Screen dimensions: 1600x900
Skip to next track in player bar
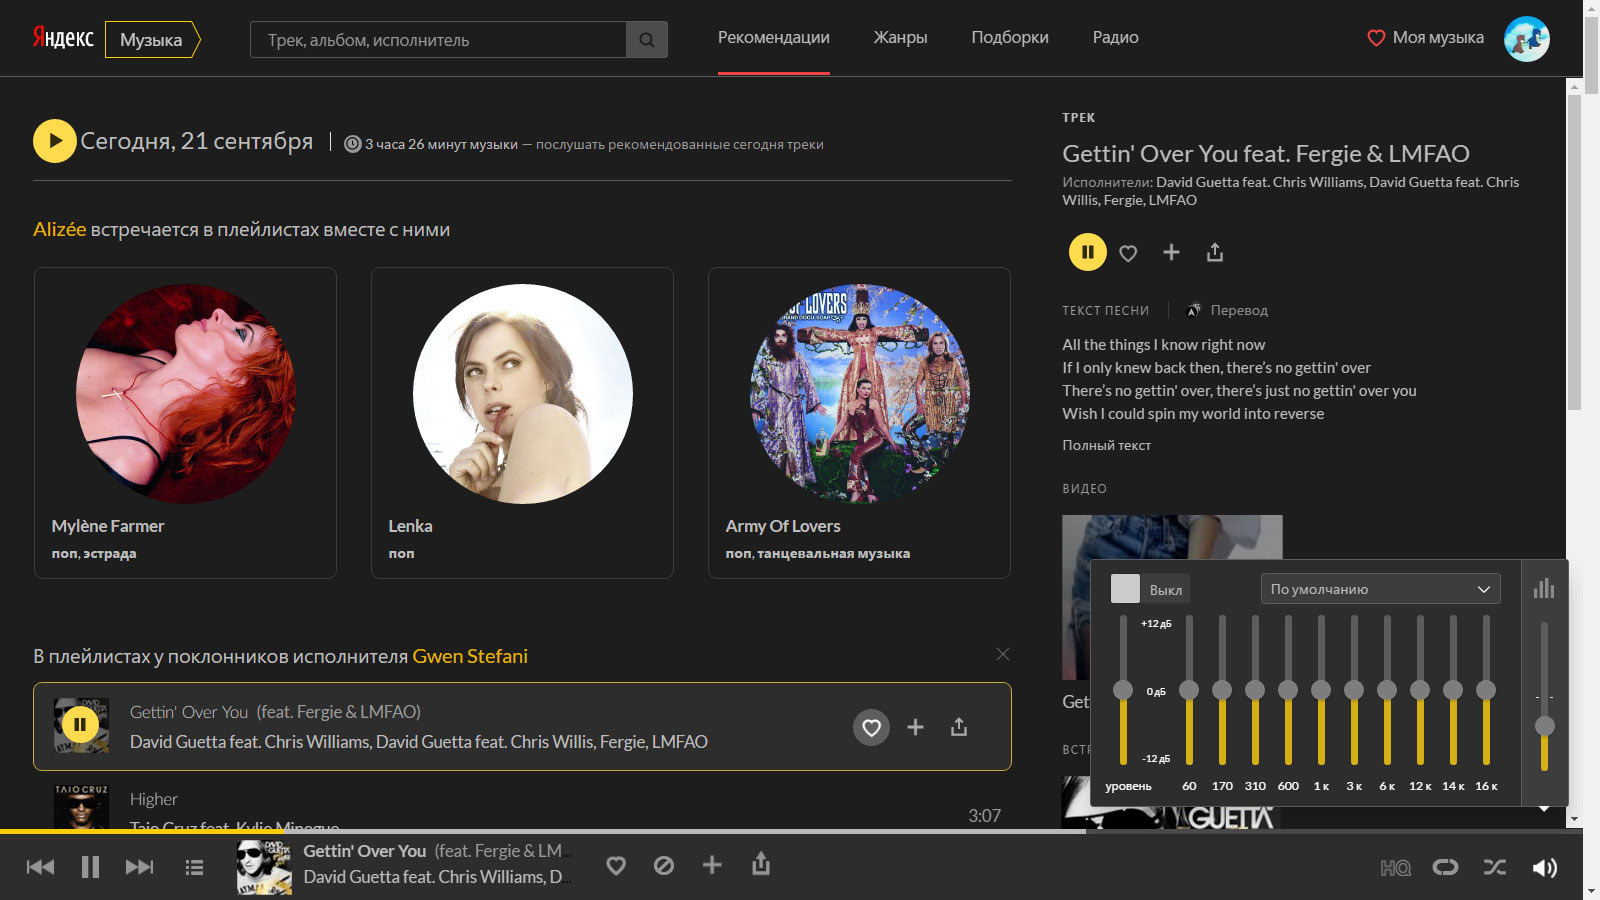140,867
